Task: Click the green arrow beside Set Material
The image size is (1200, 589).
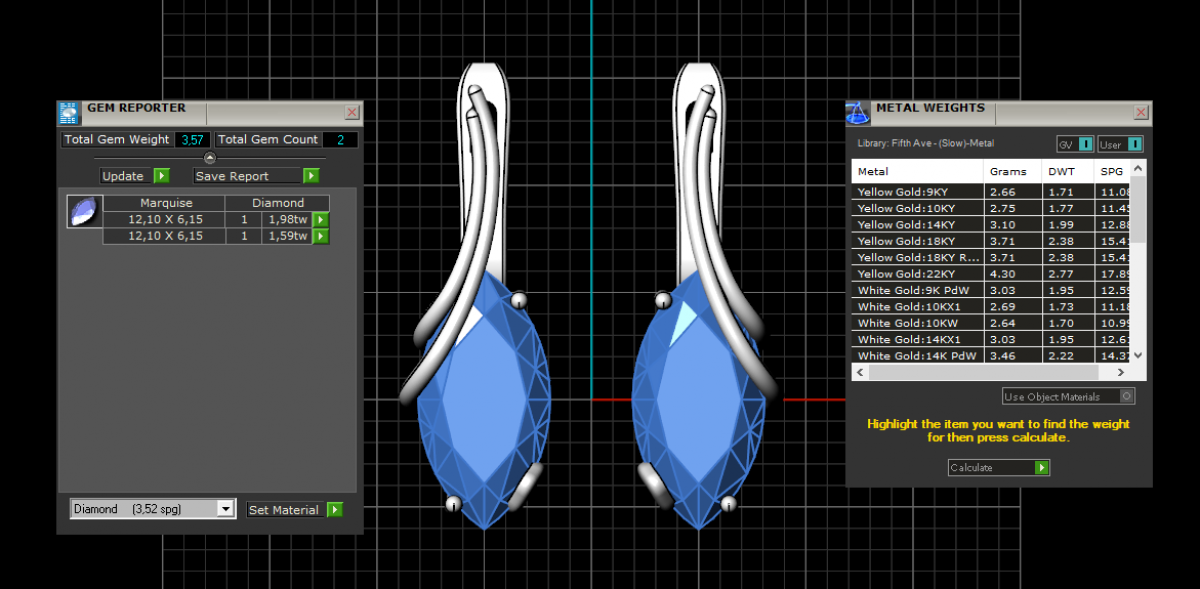Action: [335, 510]
